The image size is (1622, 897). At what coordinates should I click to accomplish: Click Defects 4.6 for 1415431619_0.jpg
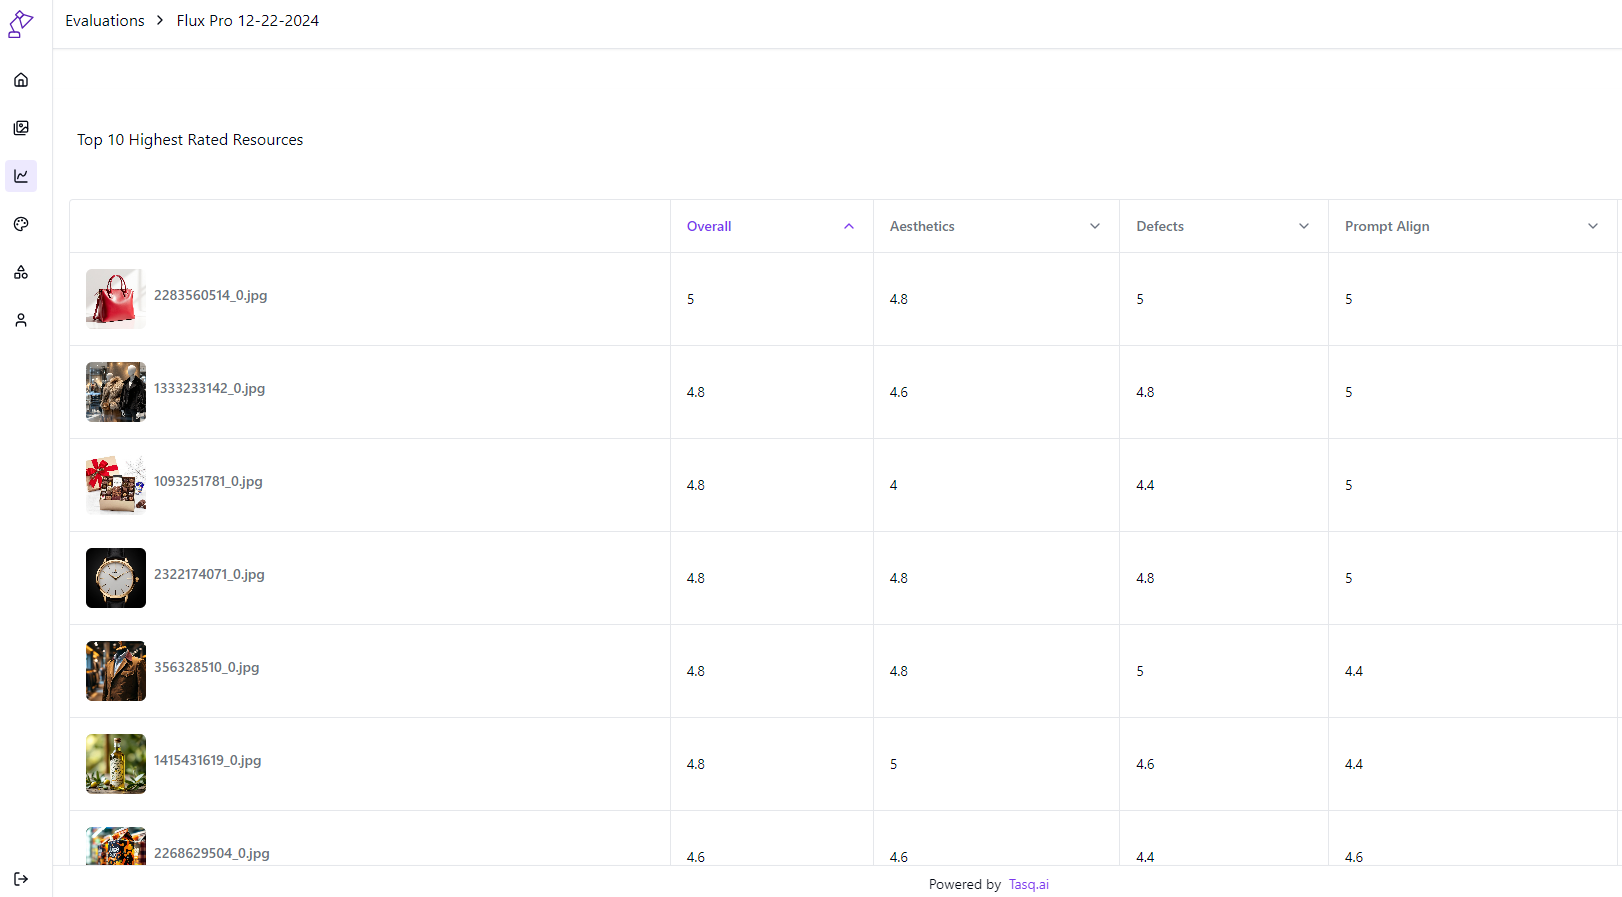point(1145,764)
